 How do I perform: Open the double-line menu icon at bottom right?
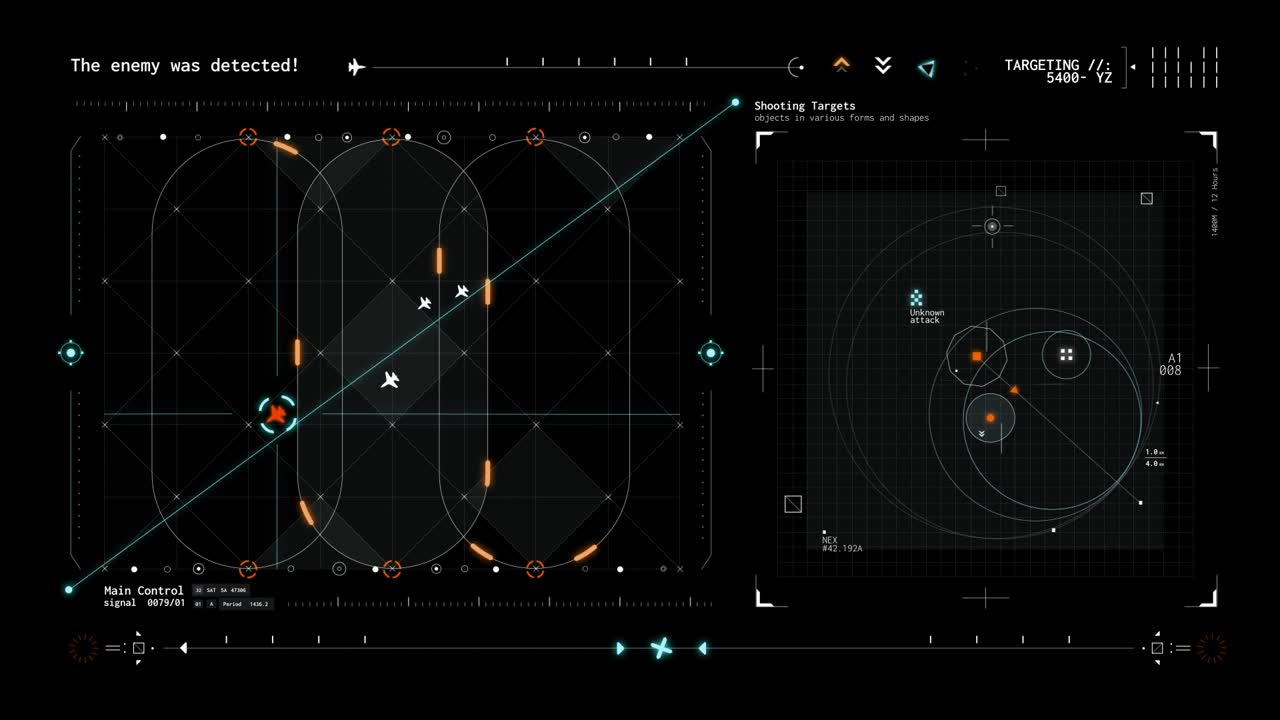coord(1183,648)
